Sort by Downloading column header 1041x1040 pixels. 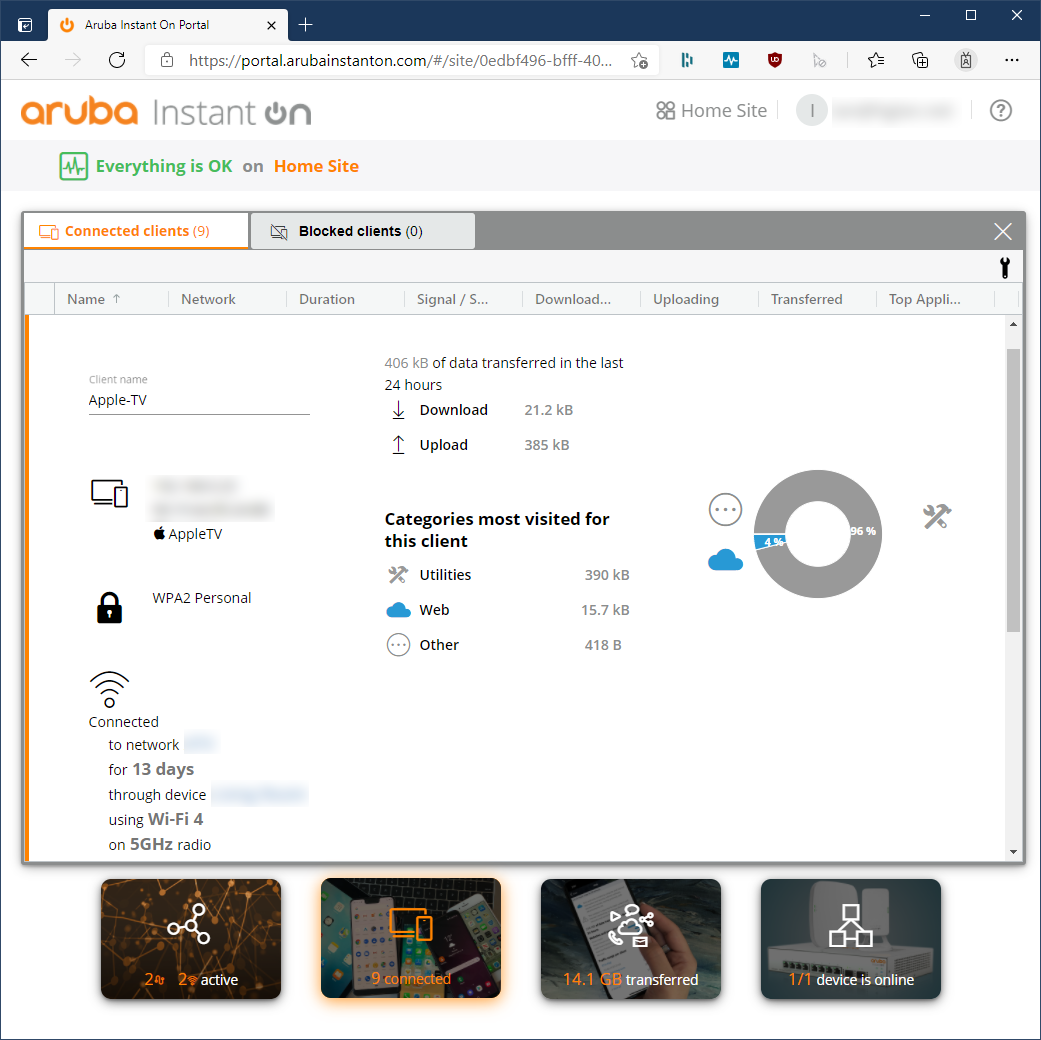(x=572, y=299)
